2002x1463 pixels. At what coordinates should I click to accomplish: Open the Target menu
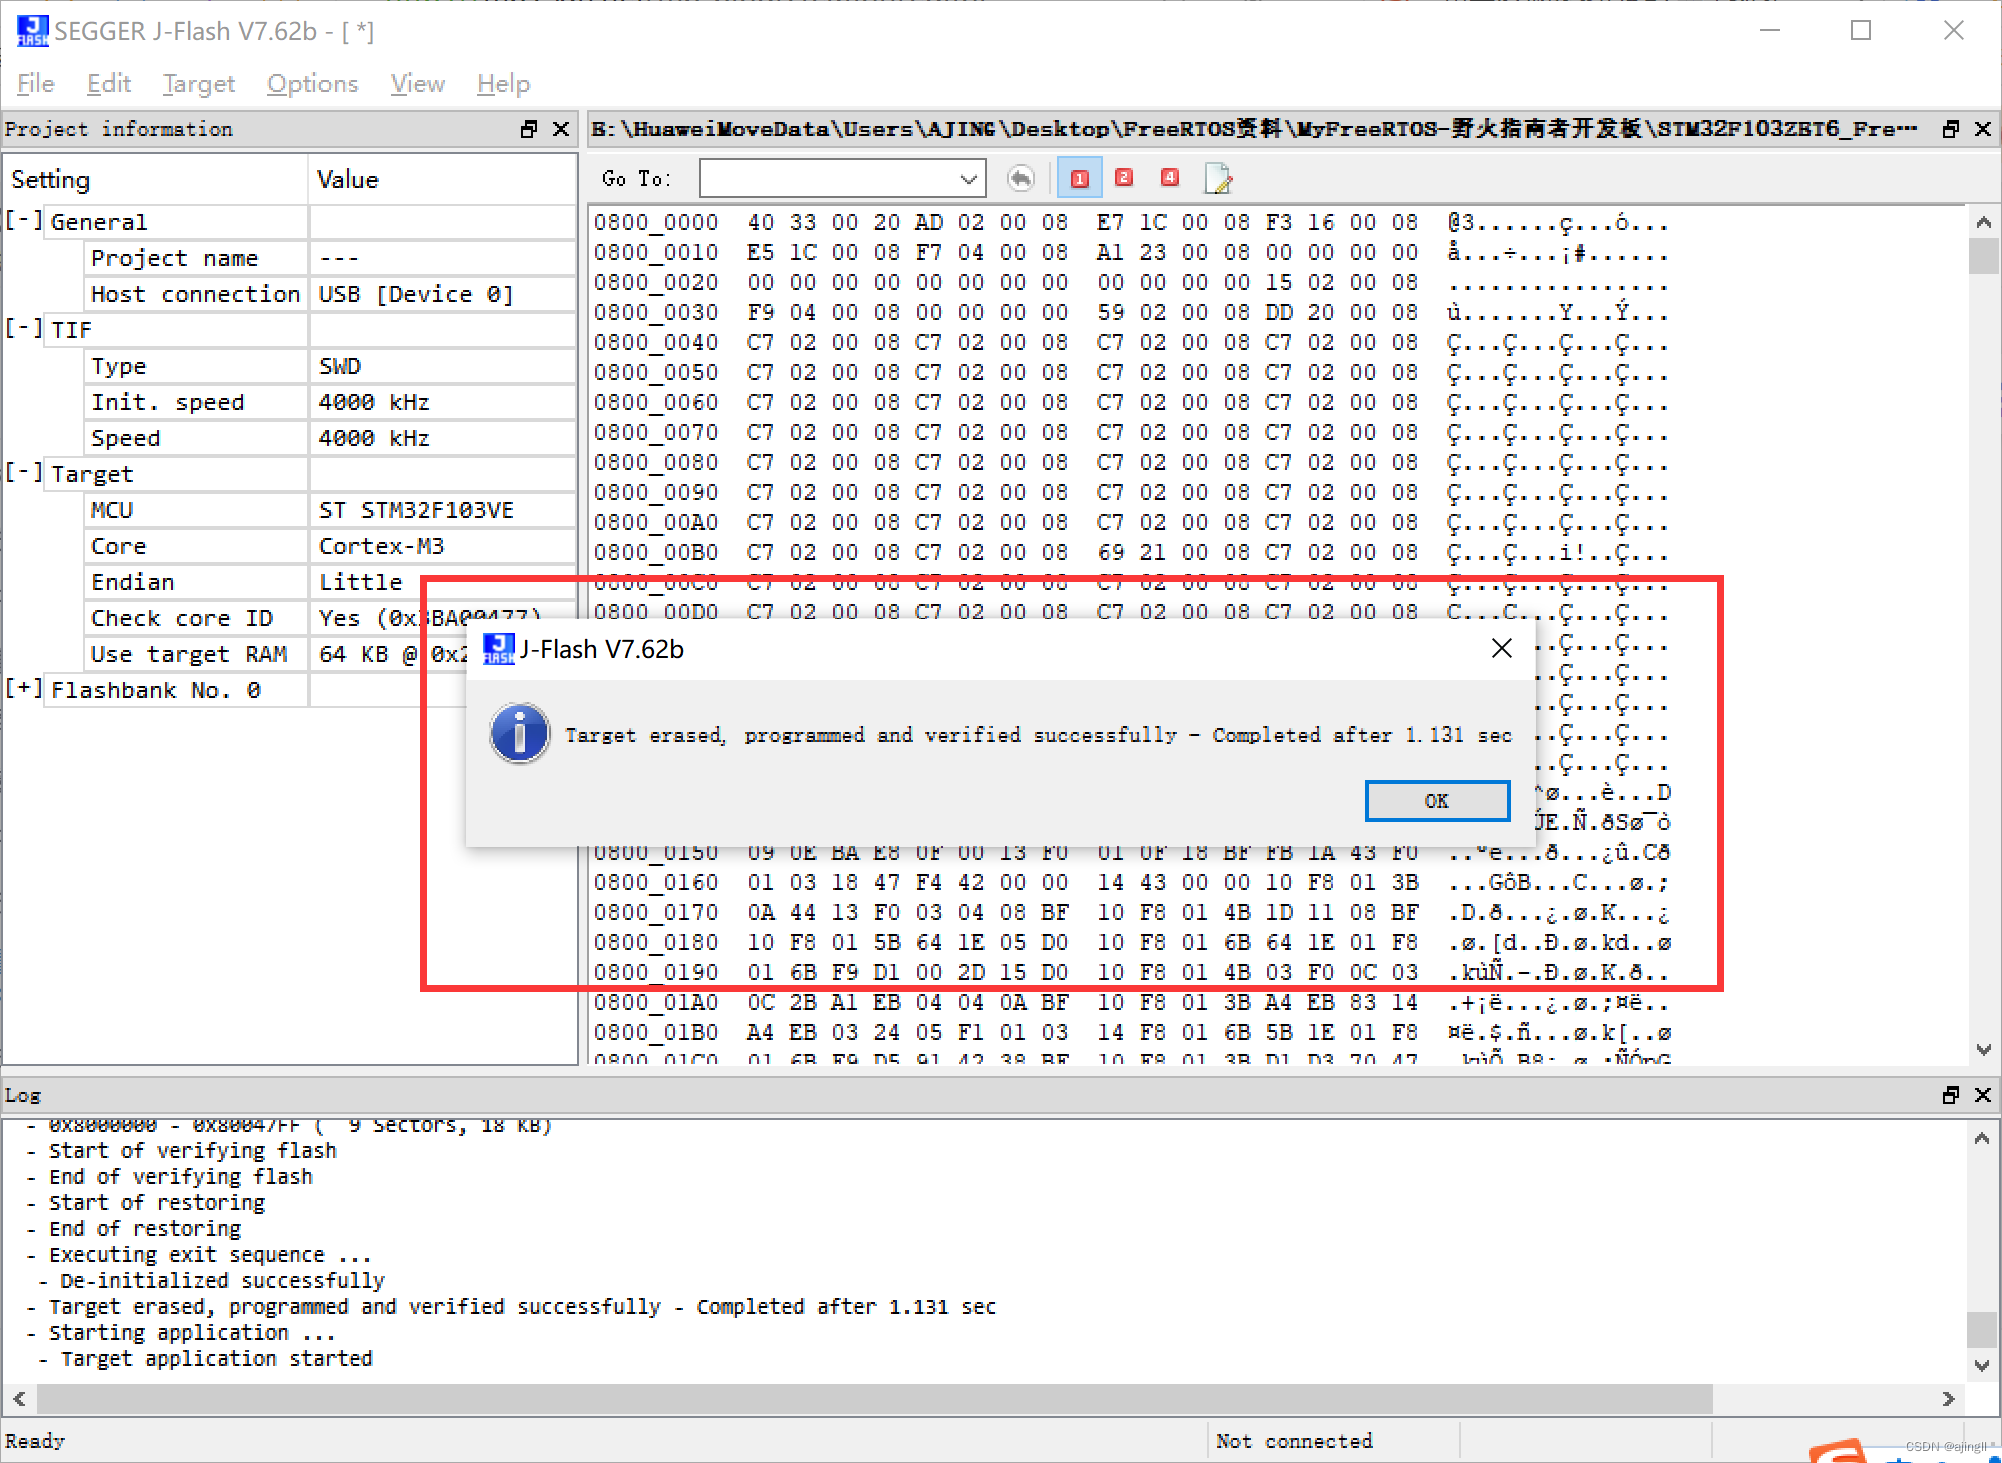(x=198, y=84)
